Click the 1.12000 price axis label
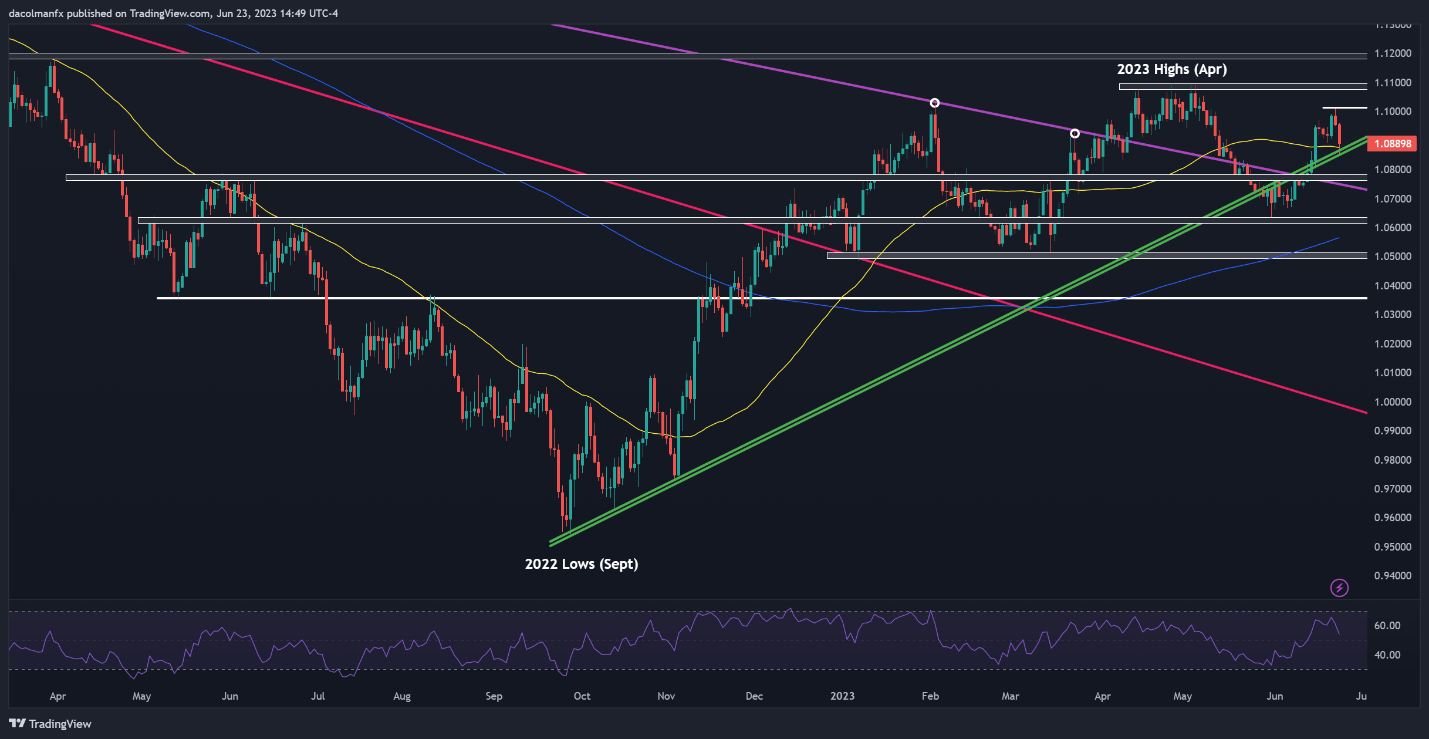 pyautogui.click(x=1391, y=53)
